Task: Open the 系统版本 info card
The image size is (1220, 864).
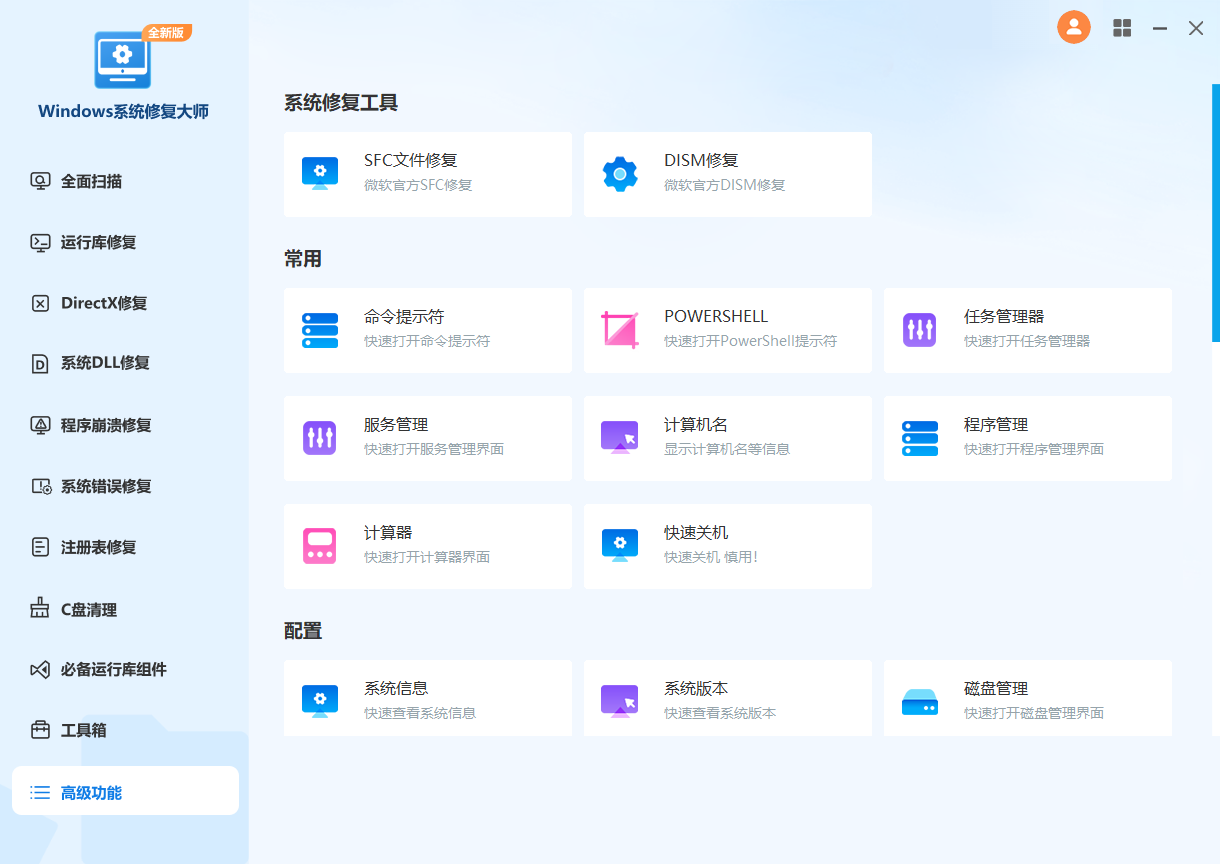Action: (x=728, y=699)
